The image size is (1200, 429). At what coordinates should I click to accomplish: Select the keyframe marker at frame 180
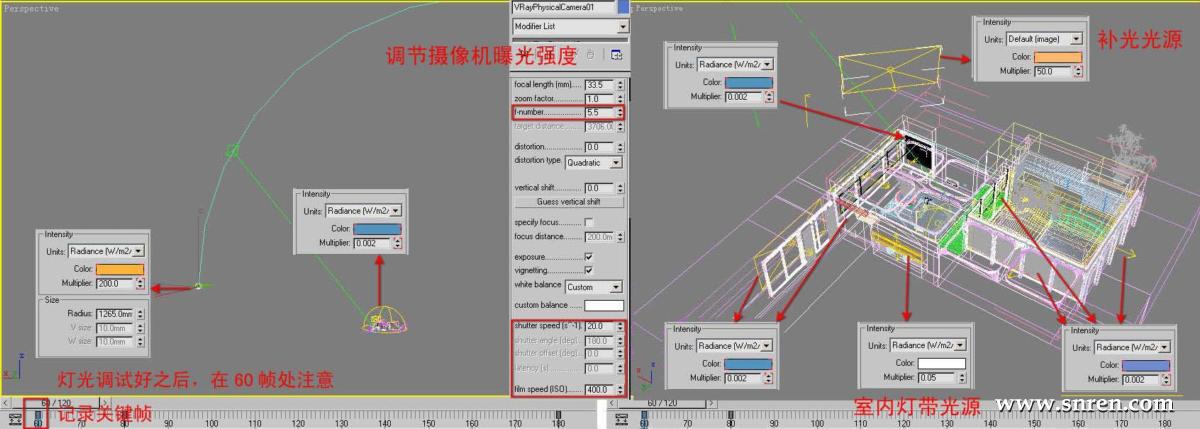pyautogui.click(x=558, y=416)
